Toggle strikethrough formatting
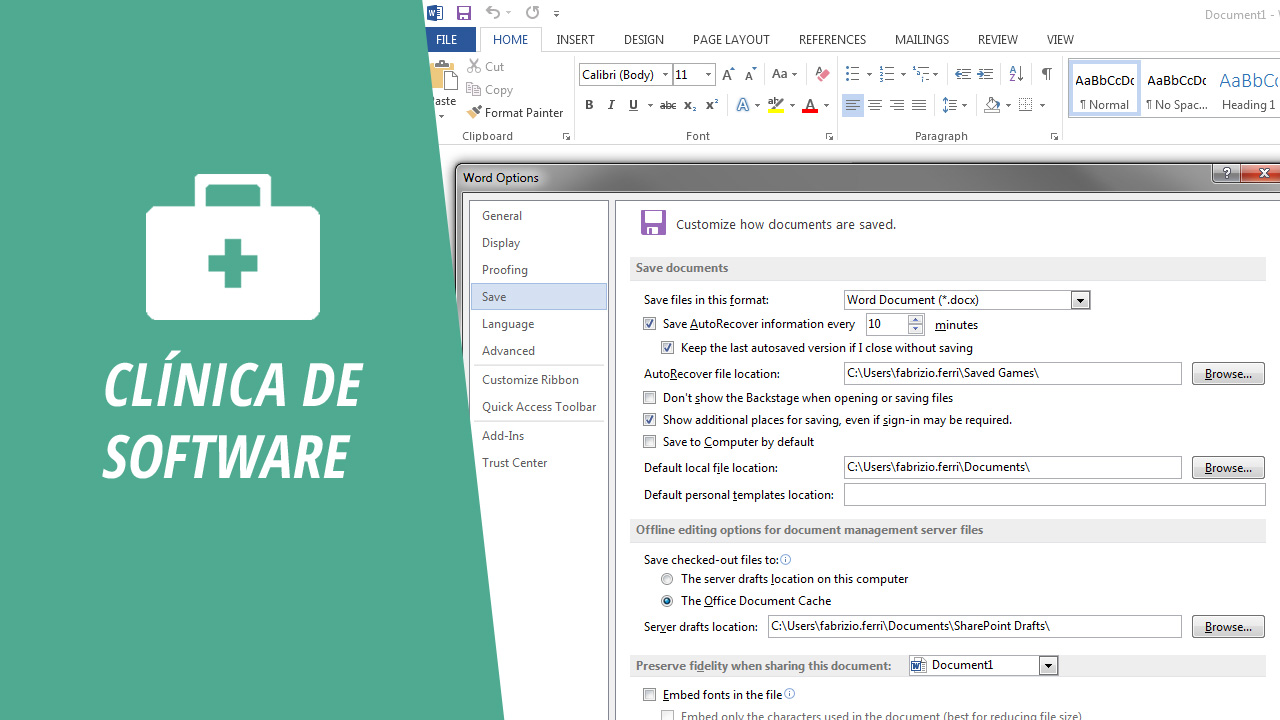The height and width of the screenshot is (720, 1280). pos(667,105)
